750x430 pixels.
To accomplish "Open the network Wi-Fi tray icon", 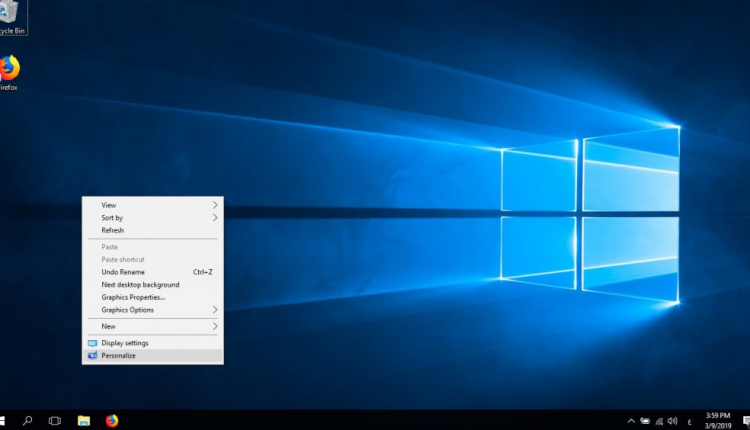I will (659, 420).
